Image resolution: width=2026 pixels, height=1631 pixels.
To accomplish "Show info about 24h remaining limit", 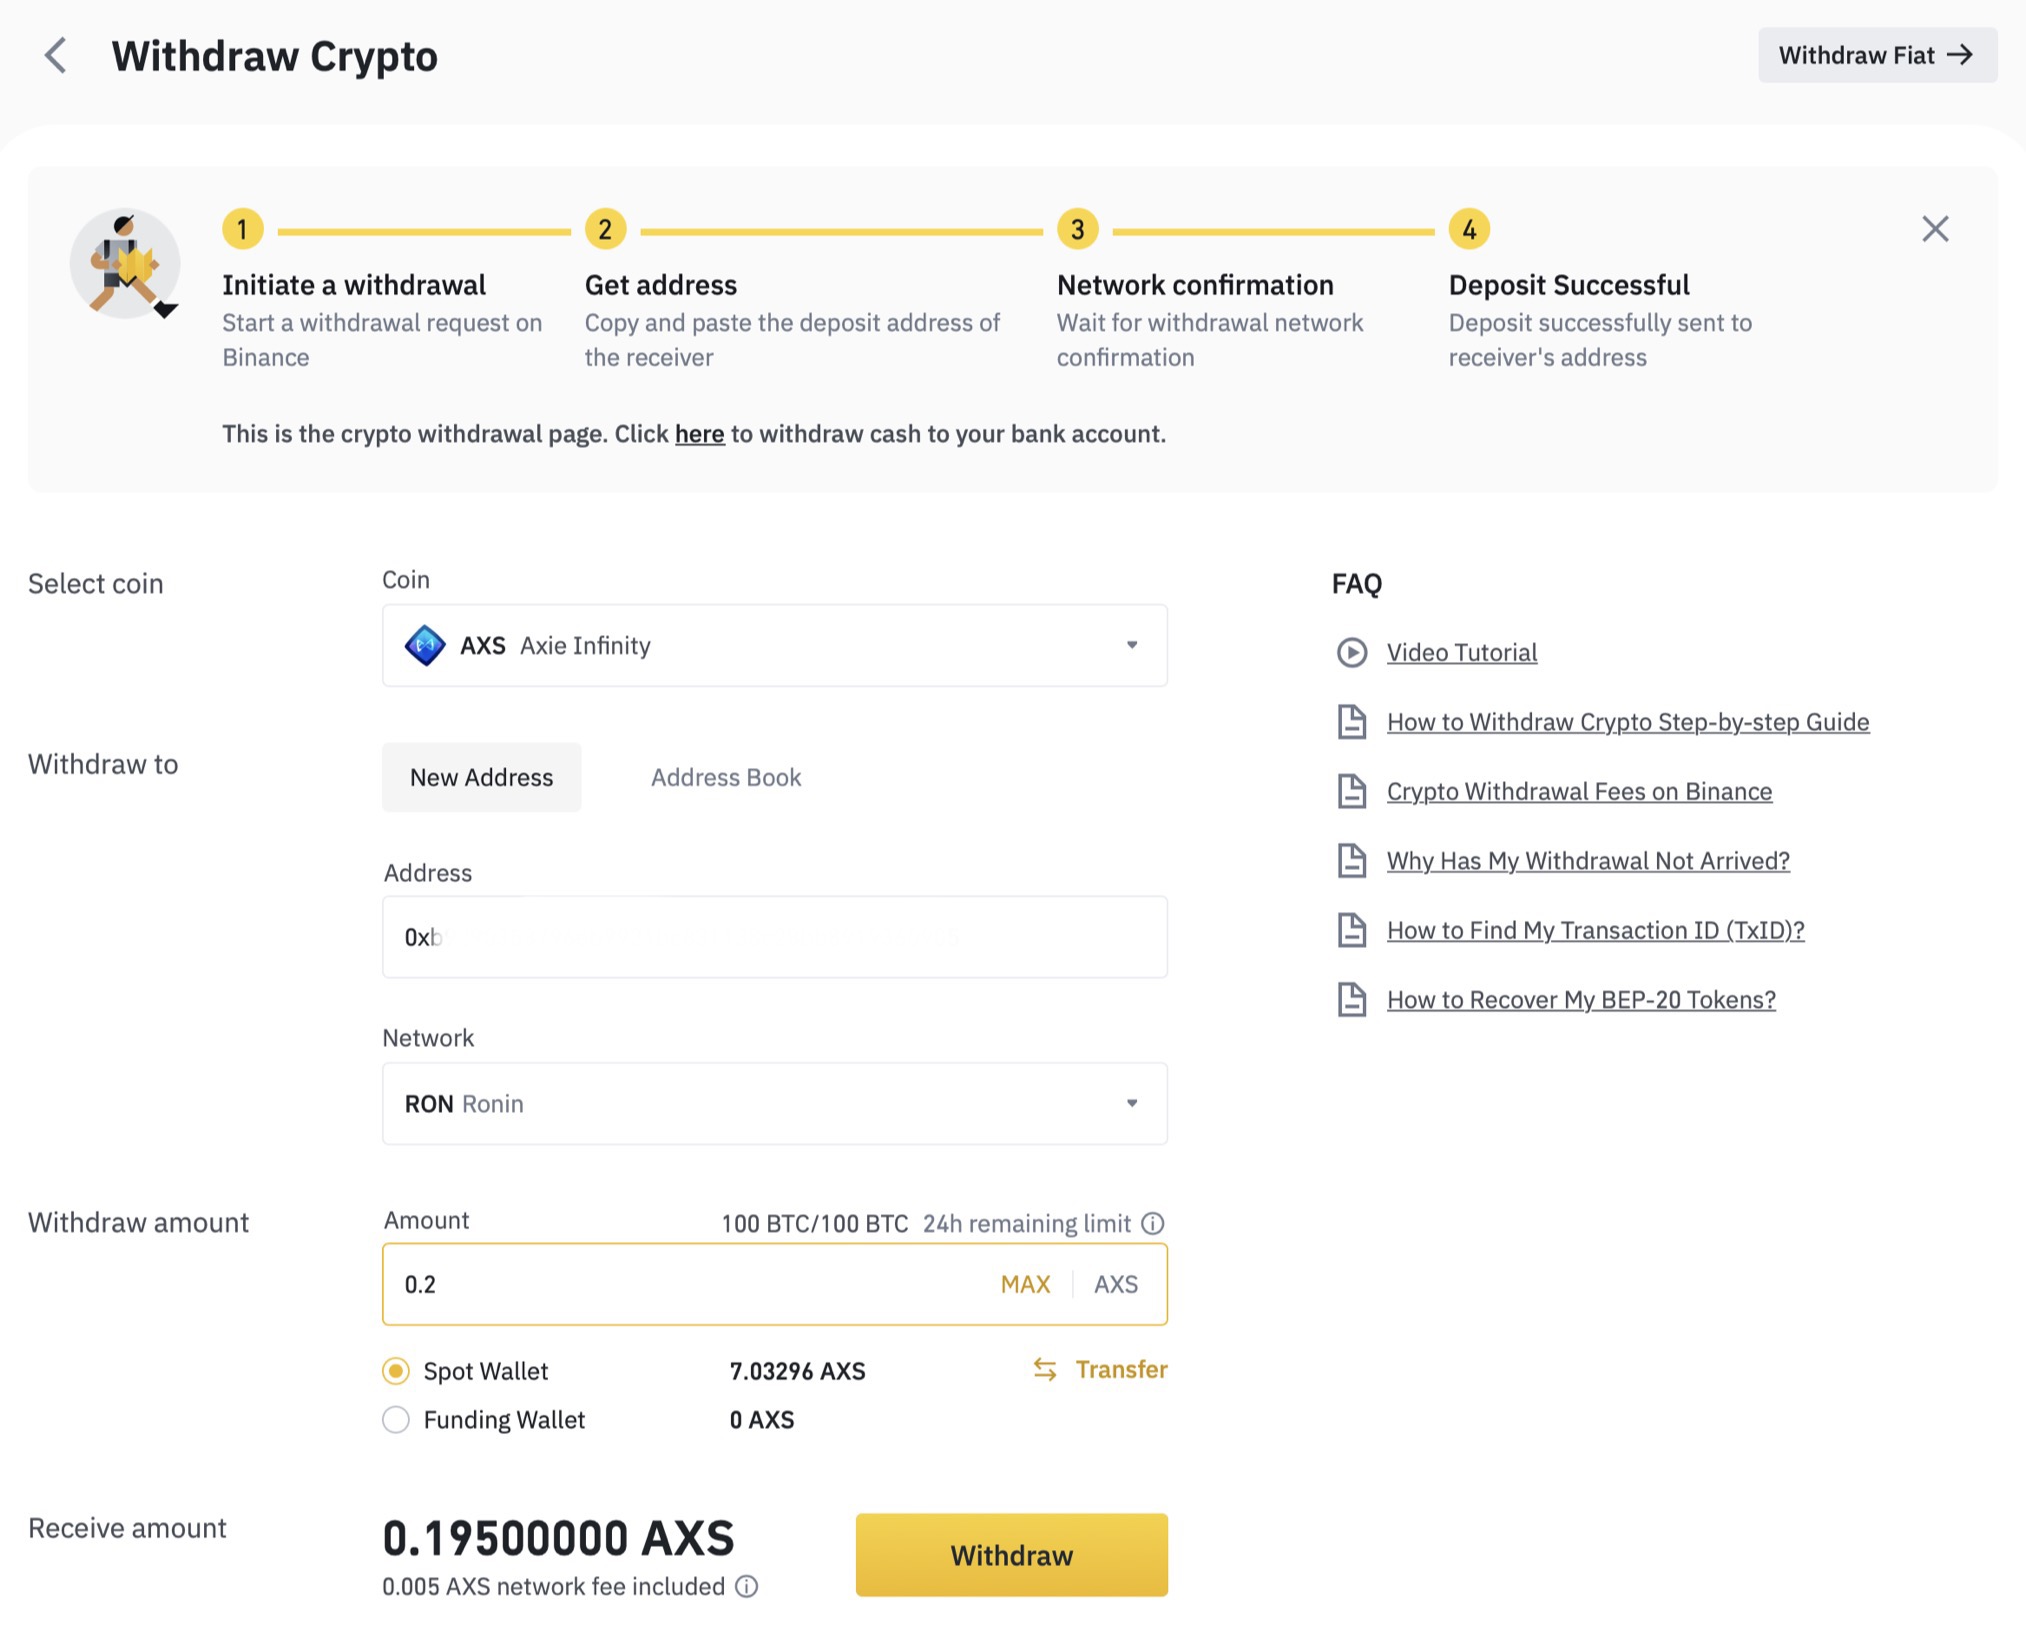I will coord(1153,1223).
